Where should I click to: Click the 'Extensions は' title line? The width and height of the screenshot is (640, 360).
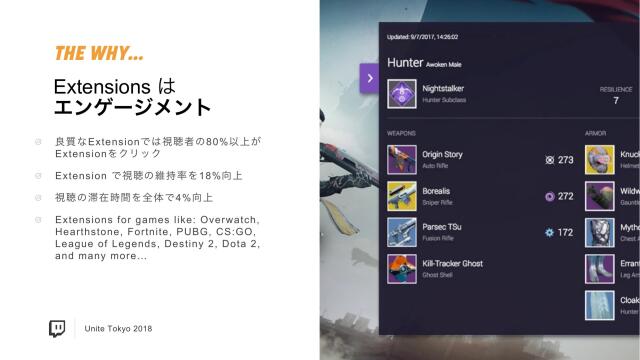pyautogui.click(x=115, y=87)
